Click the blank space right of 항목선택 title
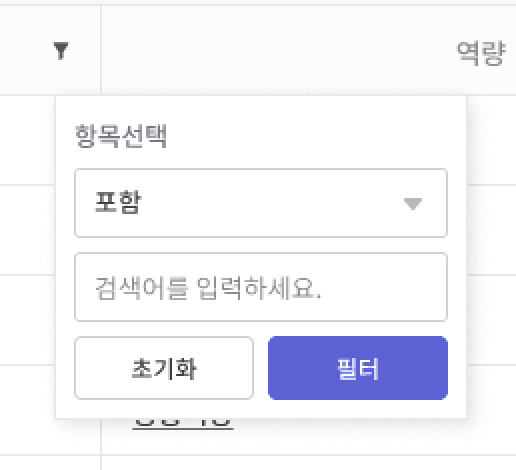516x470 pixels. coord(307,136)
